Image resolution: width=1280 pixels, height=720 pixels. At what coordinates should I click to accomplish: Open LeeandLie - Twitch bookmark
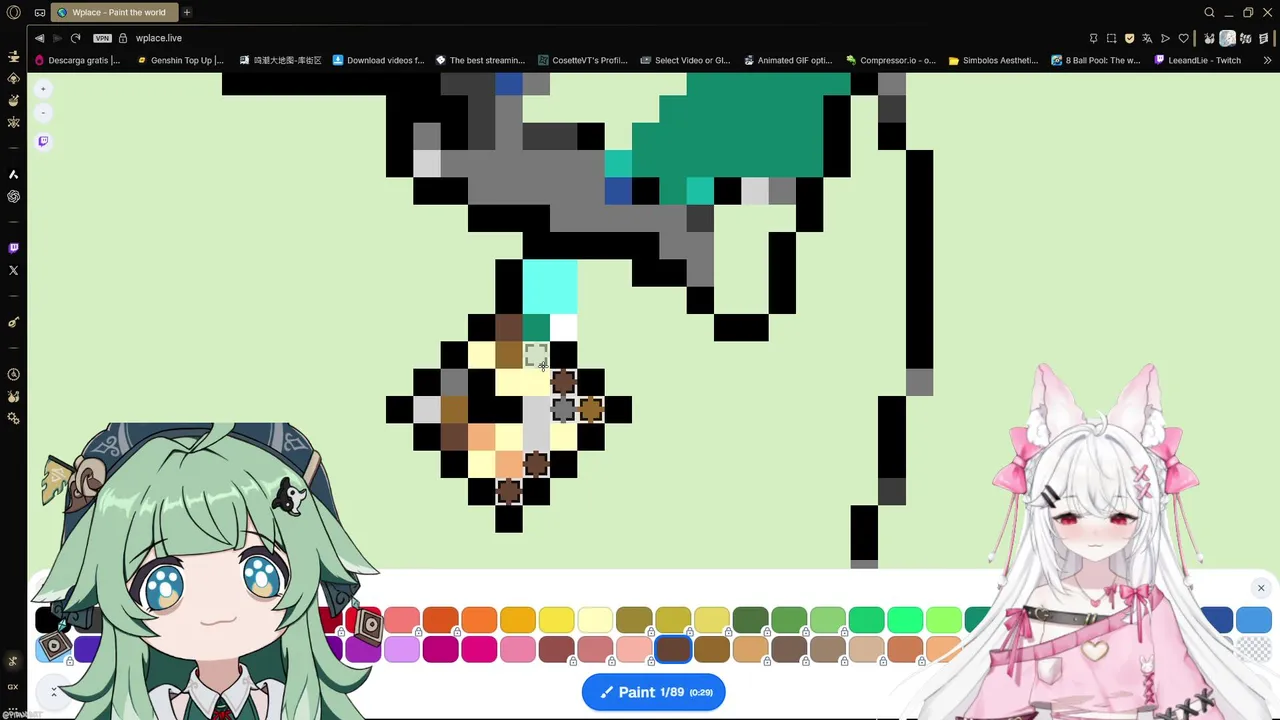coord(1197,60)
